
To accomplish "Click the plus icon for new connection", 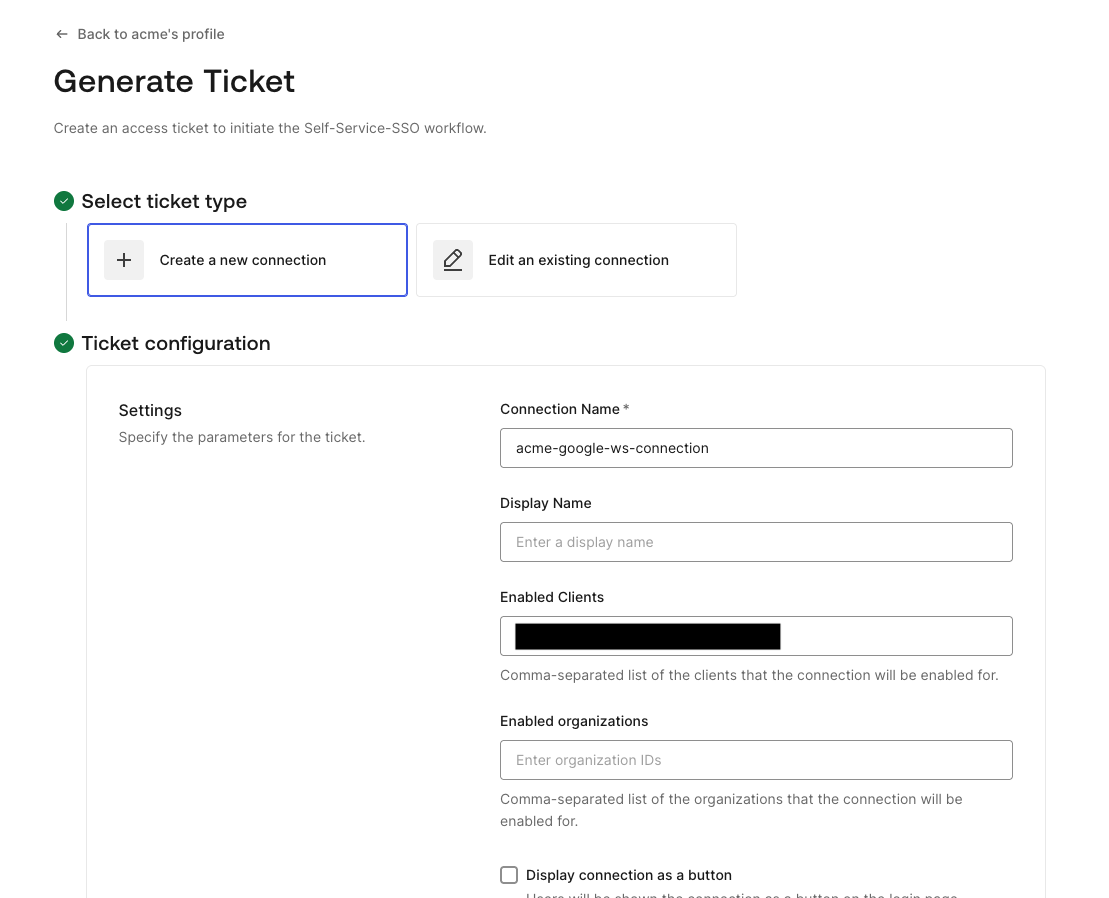I will tap(124, 260).
